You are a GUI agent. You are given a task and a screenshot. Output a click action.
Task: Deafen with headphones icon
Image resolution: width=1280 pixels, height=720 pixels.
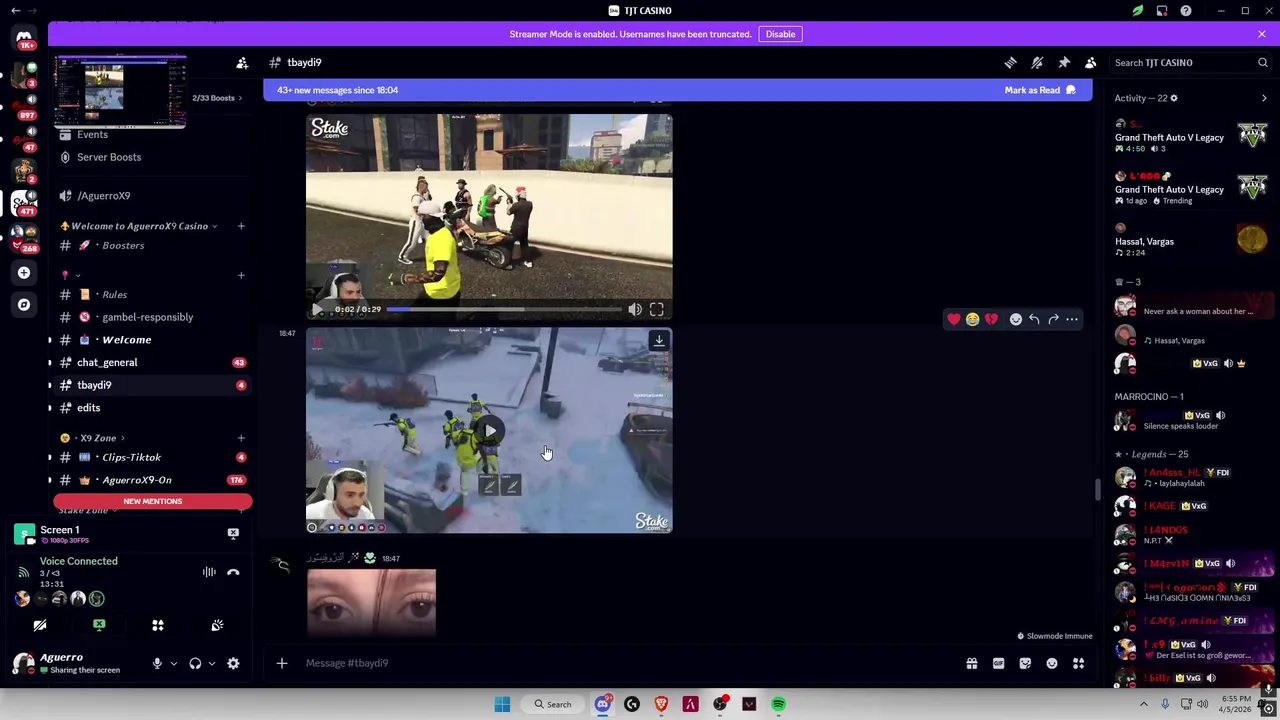tap(195, 663)
